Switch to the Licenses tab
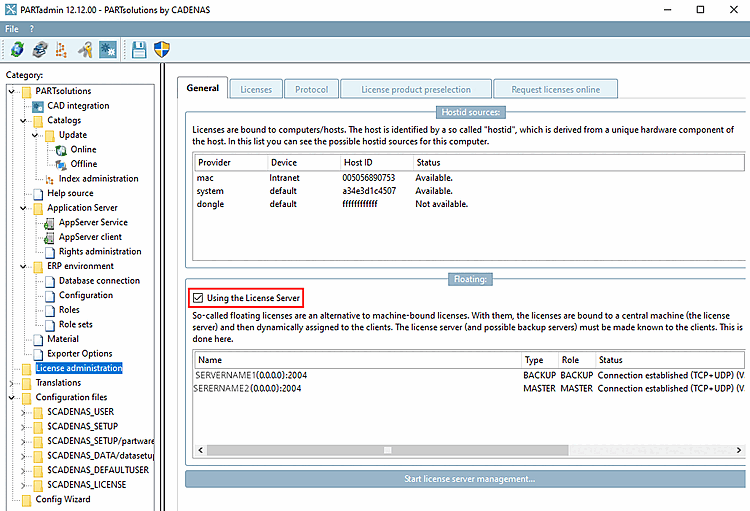 (256, 89)
